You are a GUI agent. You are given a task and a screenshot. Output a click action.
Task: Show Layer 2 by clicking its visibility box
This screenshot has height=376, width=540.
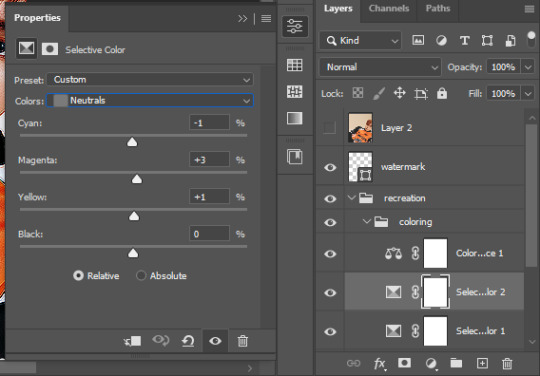click(x=330, y=127)
